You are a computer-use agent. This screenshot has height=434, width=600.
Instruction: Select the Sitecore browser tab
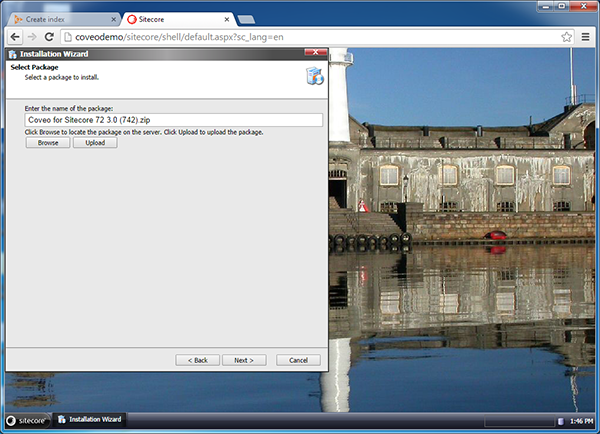pos(178,19)
